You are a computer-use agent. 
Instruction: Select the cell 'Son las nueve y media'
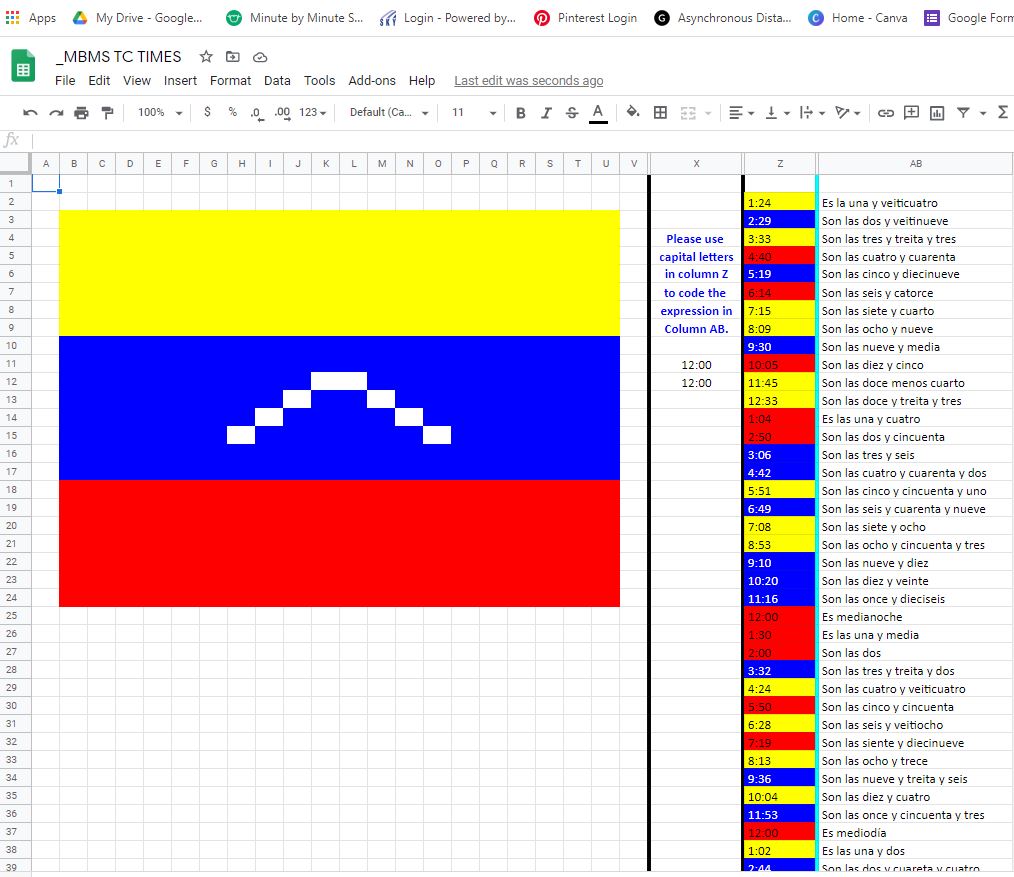tap(916, 347)
